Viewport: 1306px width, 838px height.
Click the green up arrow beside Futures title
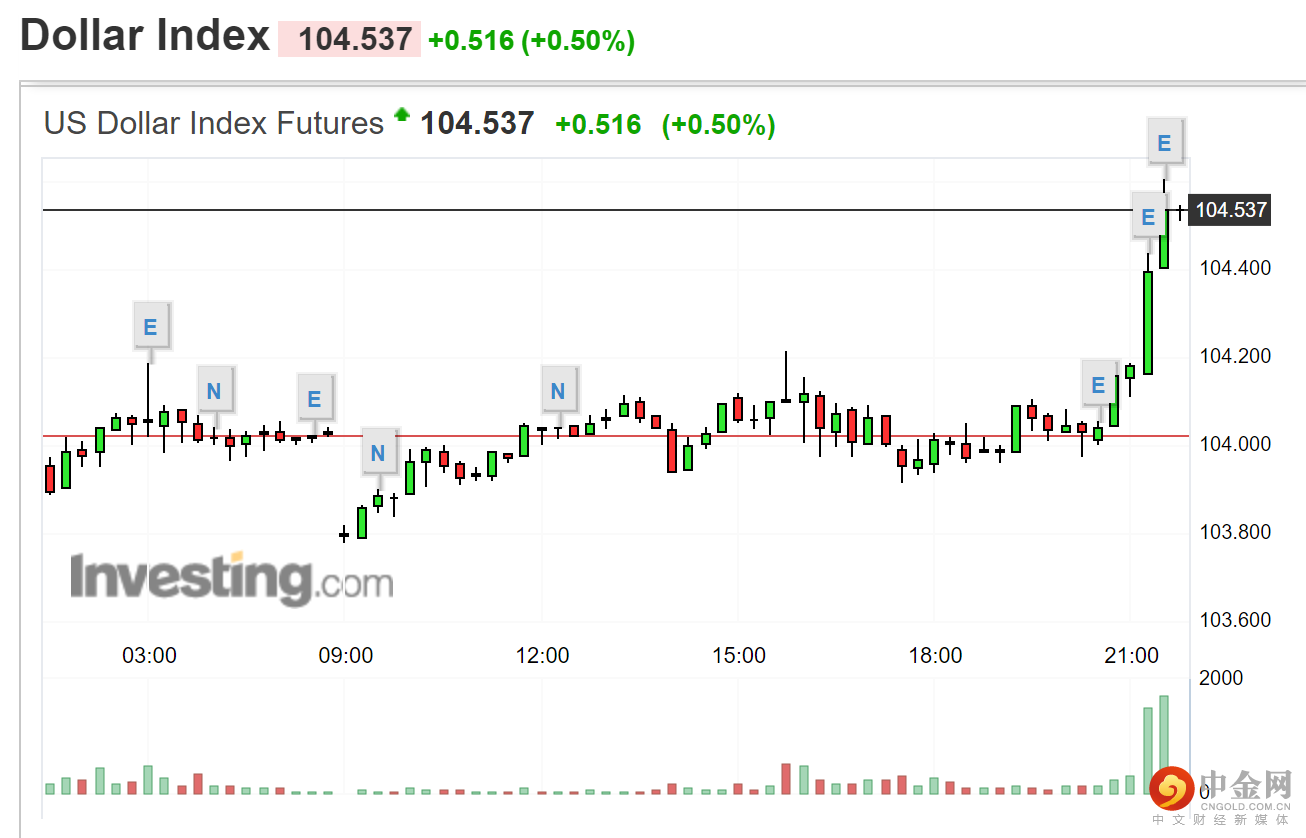tap(402, 115)
